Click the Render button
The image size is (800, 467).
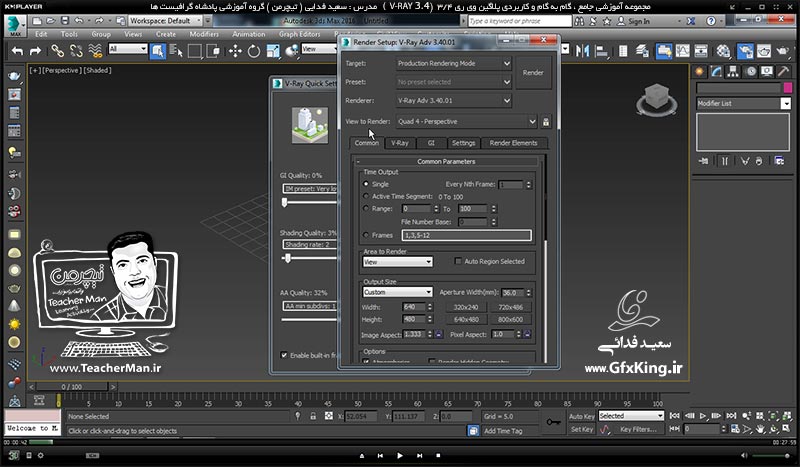(533, 72)
